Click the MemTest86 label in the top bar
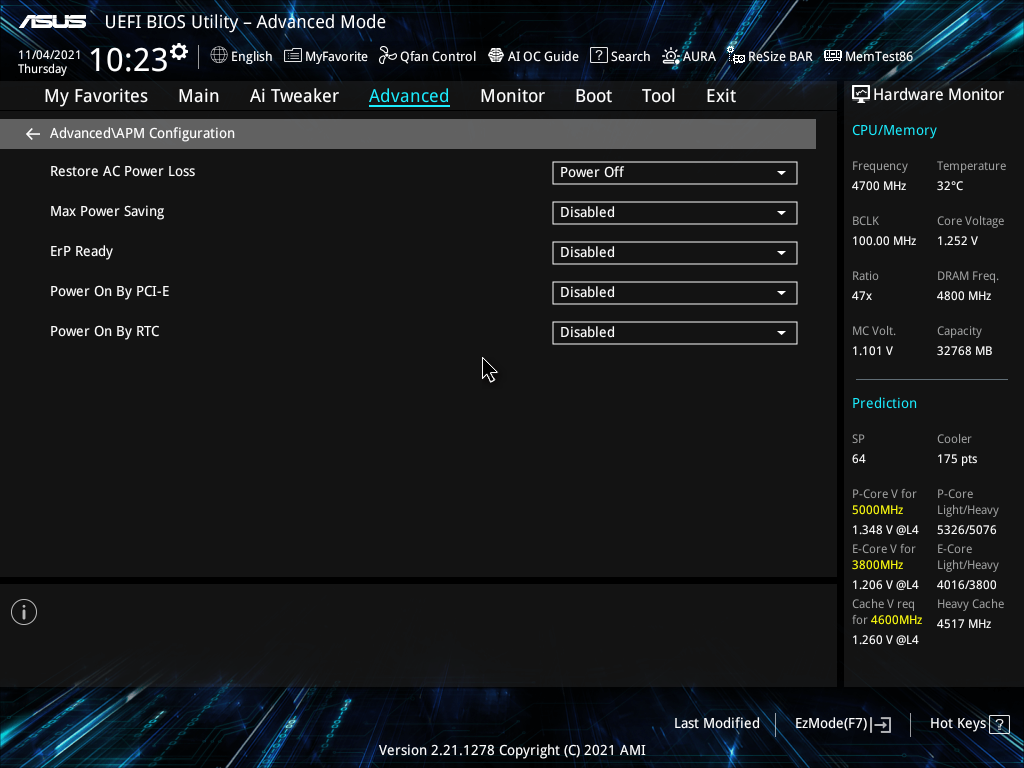The width and height of the screenshot is (1024, 768). [x=878, y=57]
